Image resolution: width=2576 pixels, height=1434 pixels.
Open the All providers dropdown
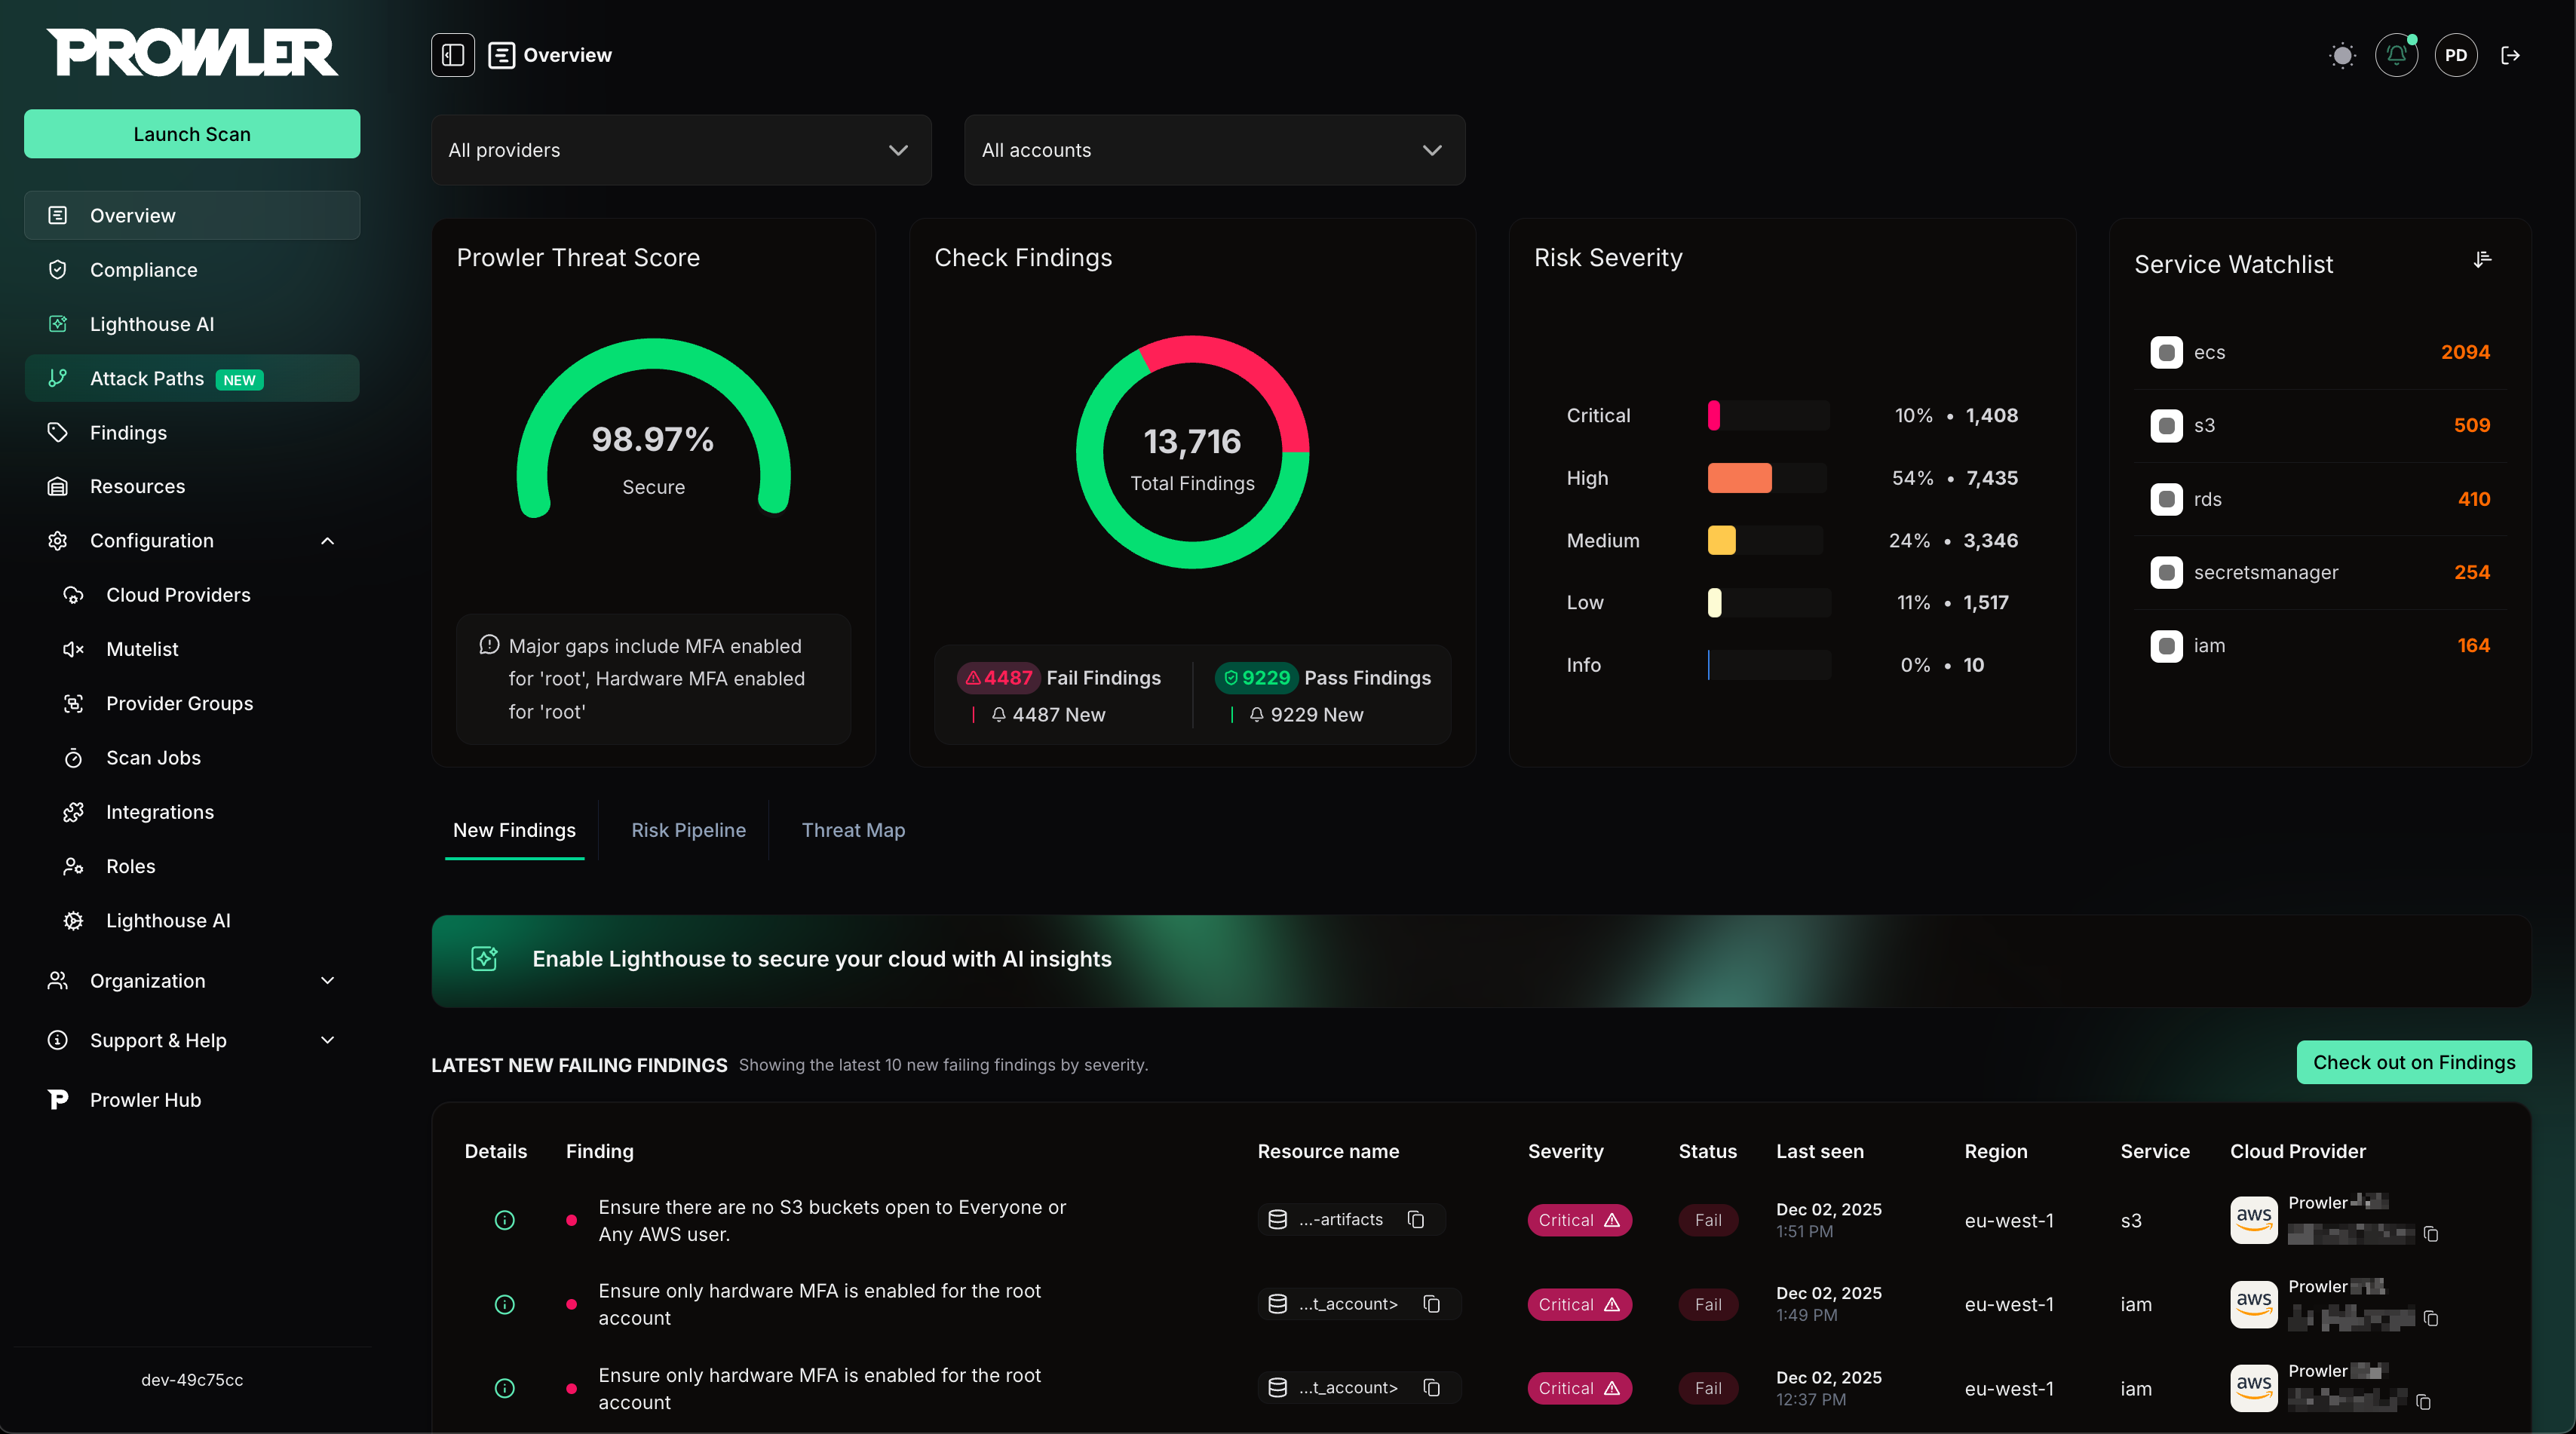[681, 150]
